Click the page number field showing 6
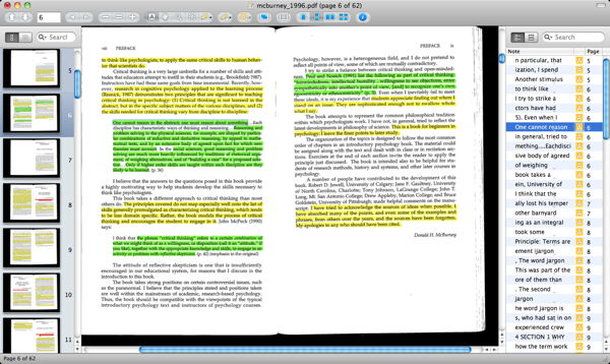The height and width of the screenshot is (364, 610). (49, 18)
